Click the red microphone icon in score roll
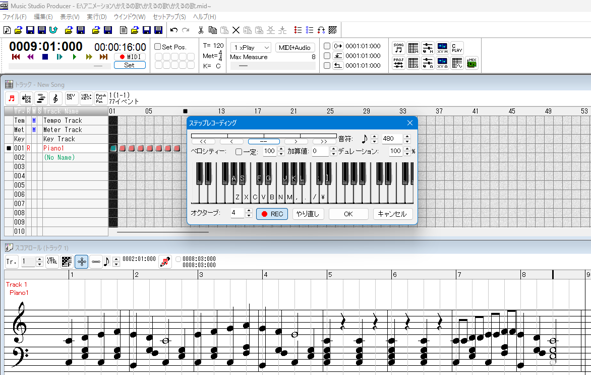Screen dimensions: 591x375 tap(165, 261)
